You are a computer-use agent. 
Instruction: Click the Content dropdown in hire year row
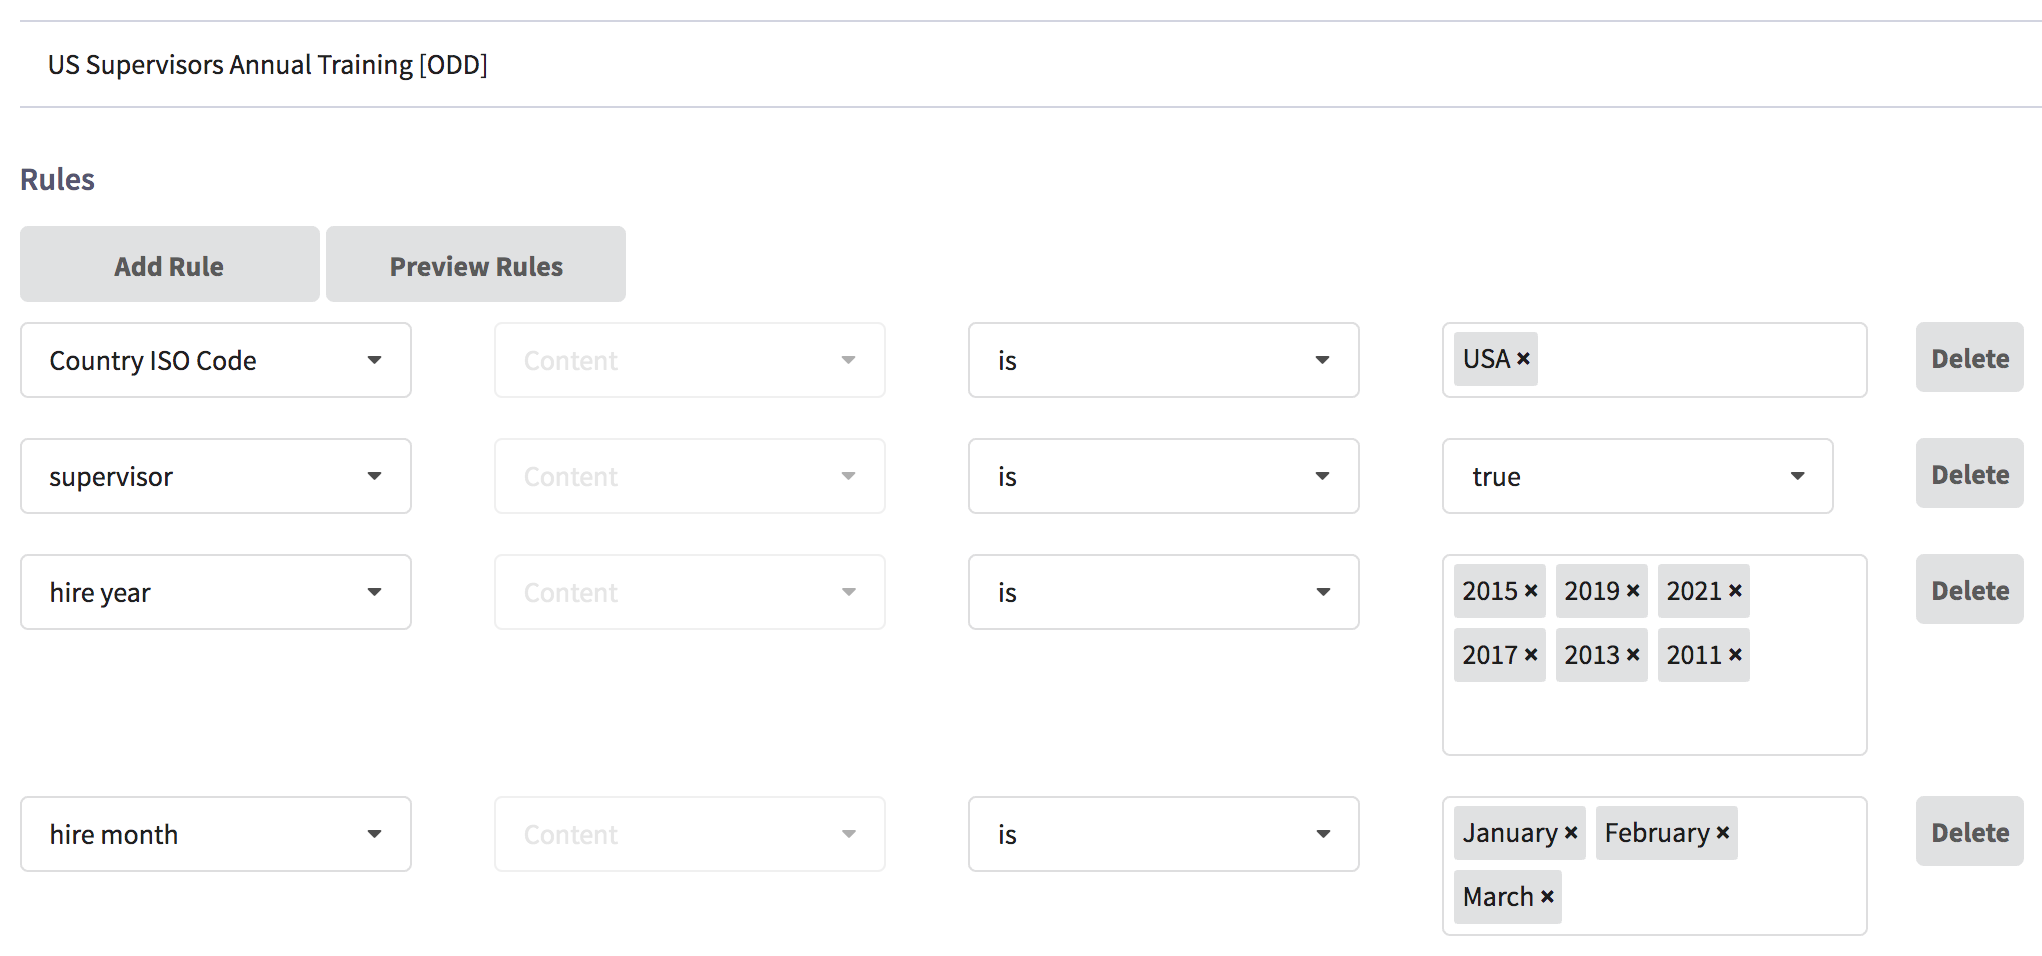coord(690,592)
